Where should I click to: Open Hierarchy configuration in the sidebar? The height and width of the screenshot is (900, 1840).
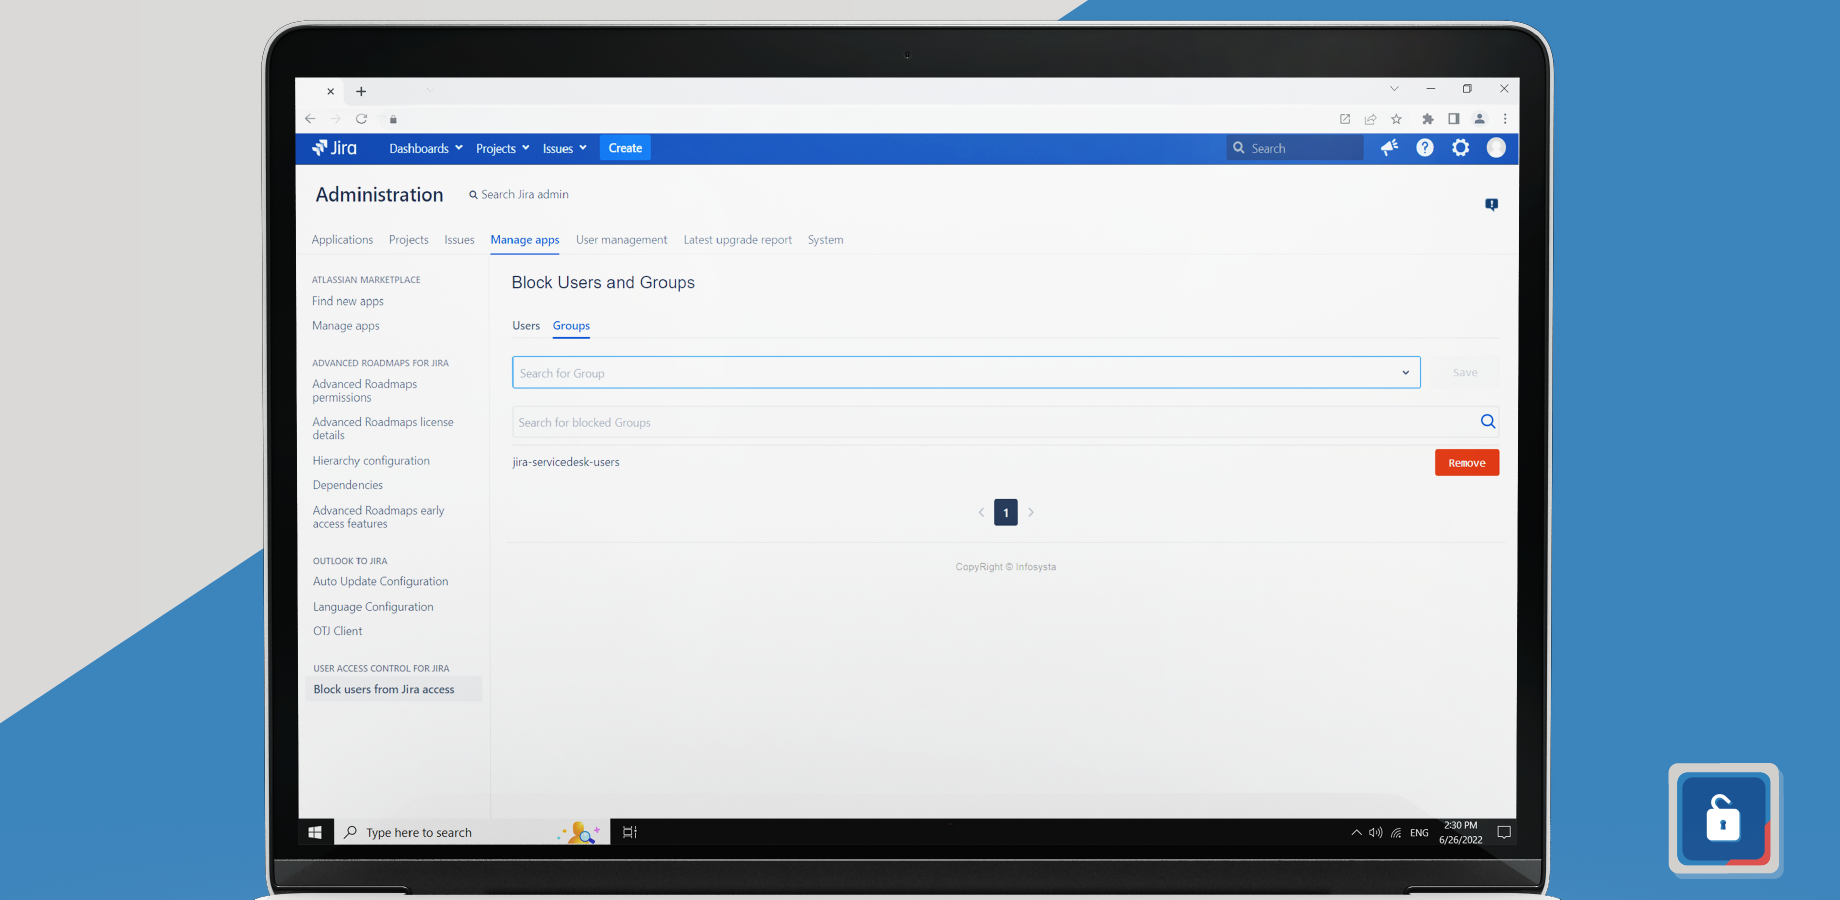pos(370,460)
